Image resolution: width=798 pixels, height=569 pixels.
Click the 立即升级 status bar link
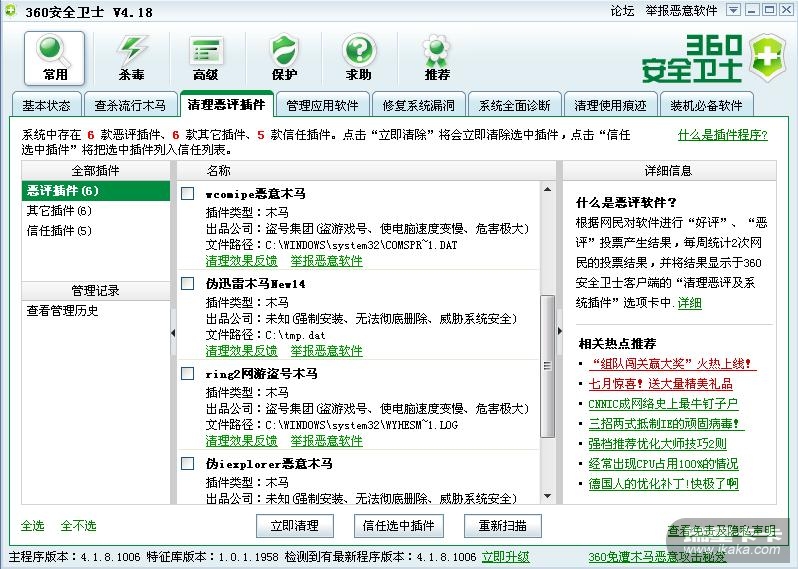tap(505, 557)
